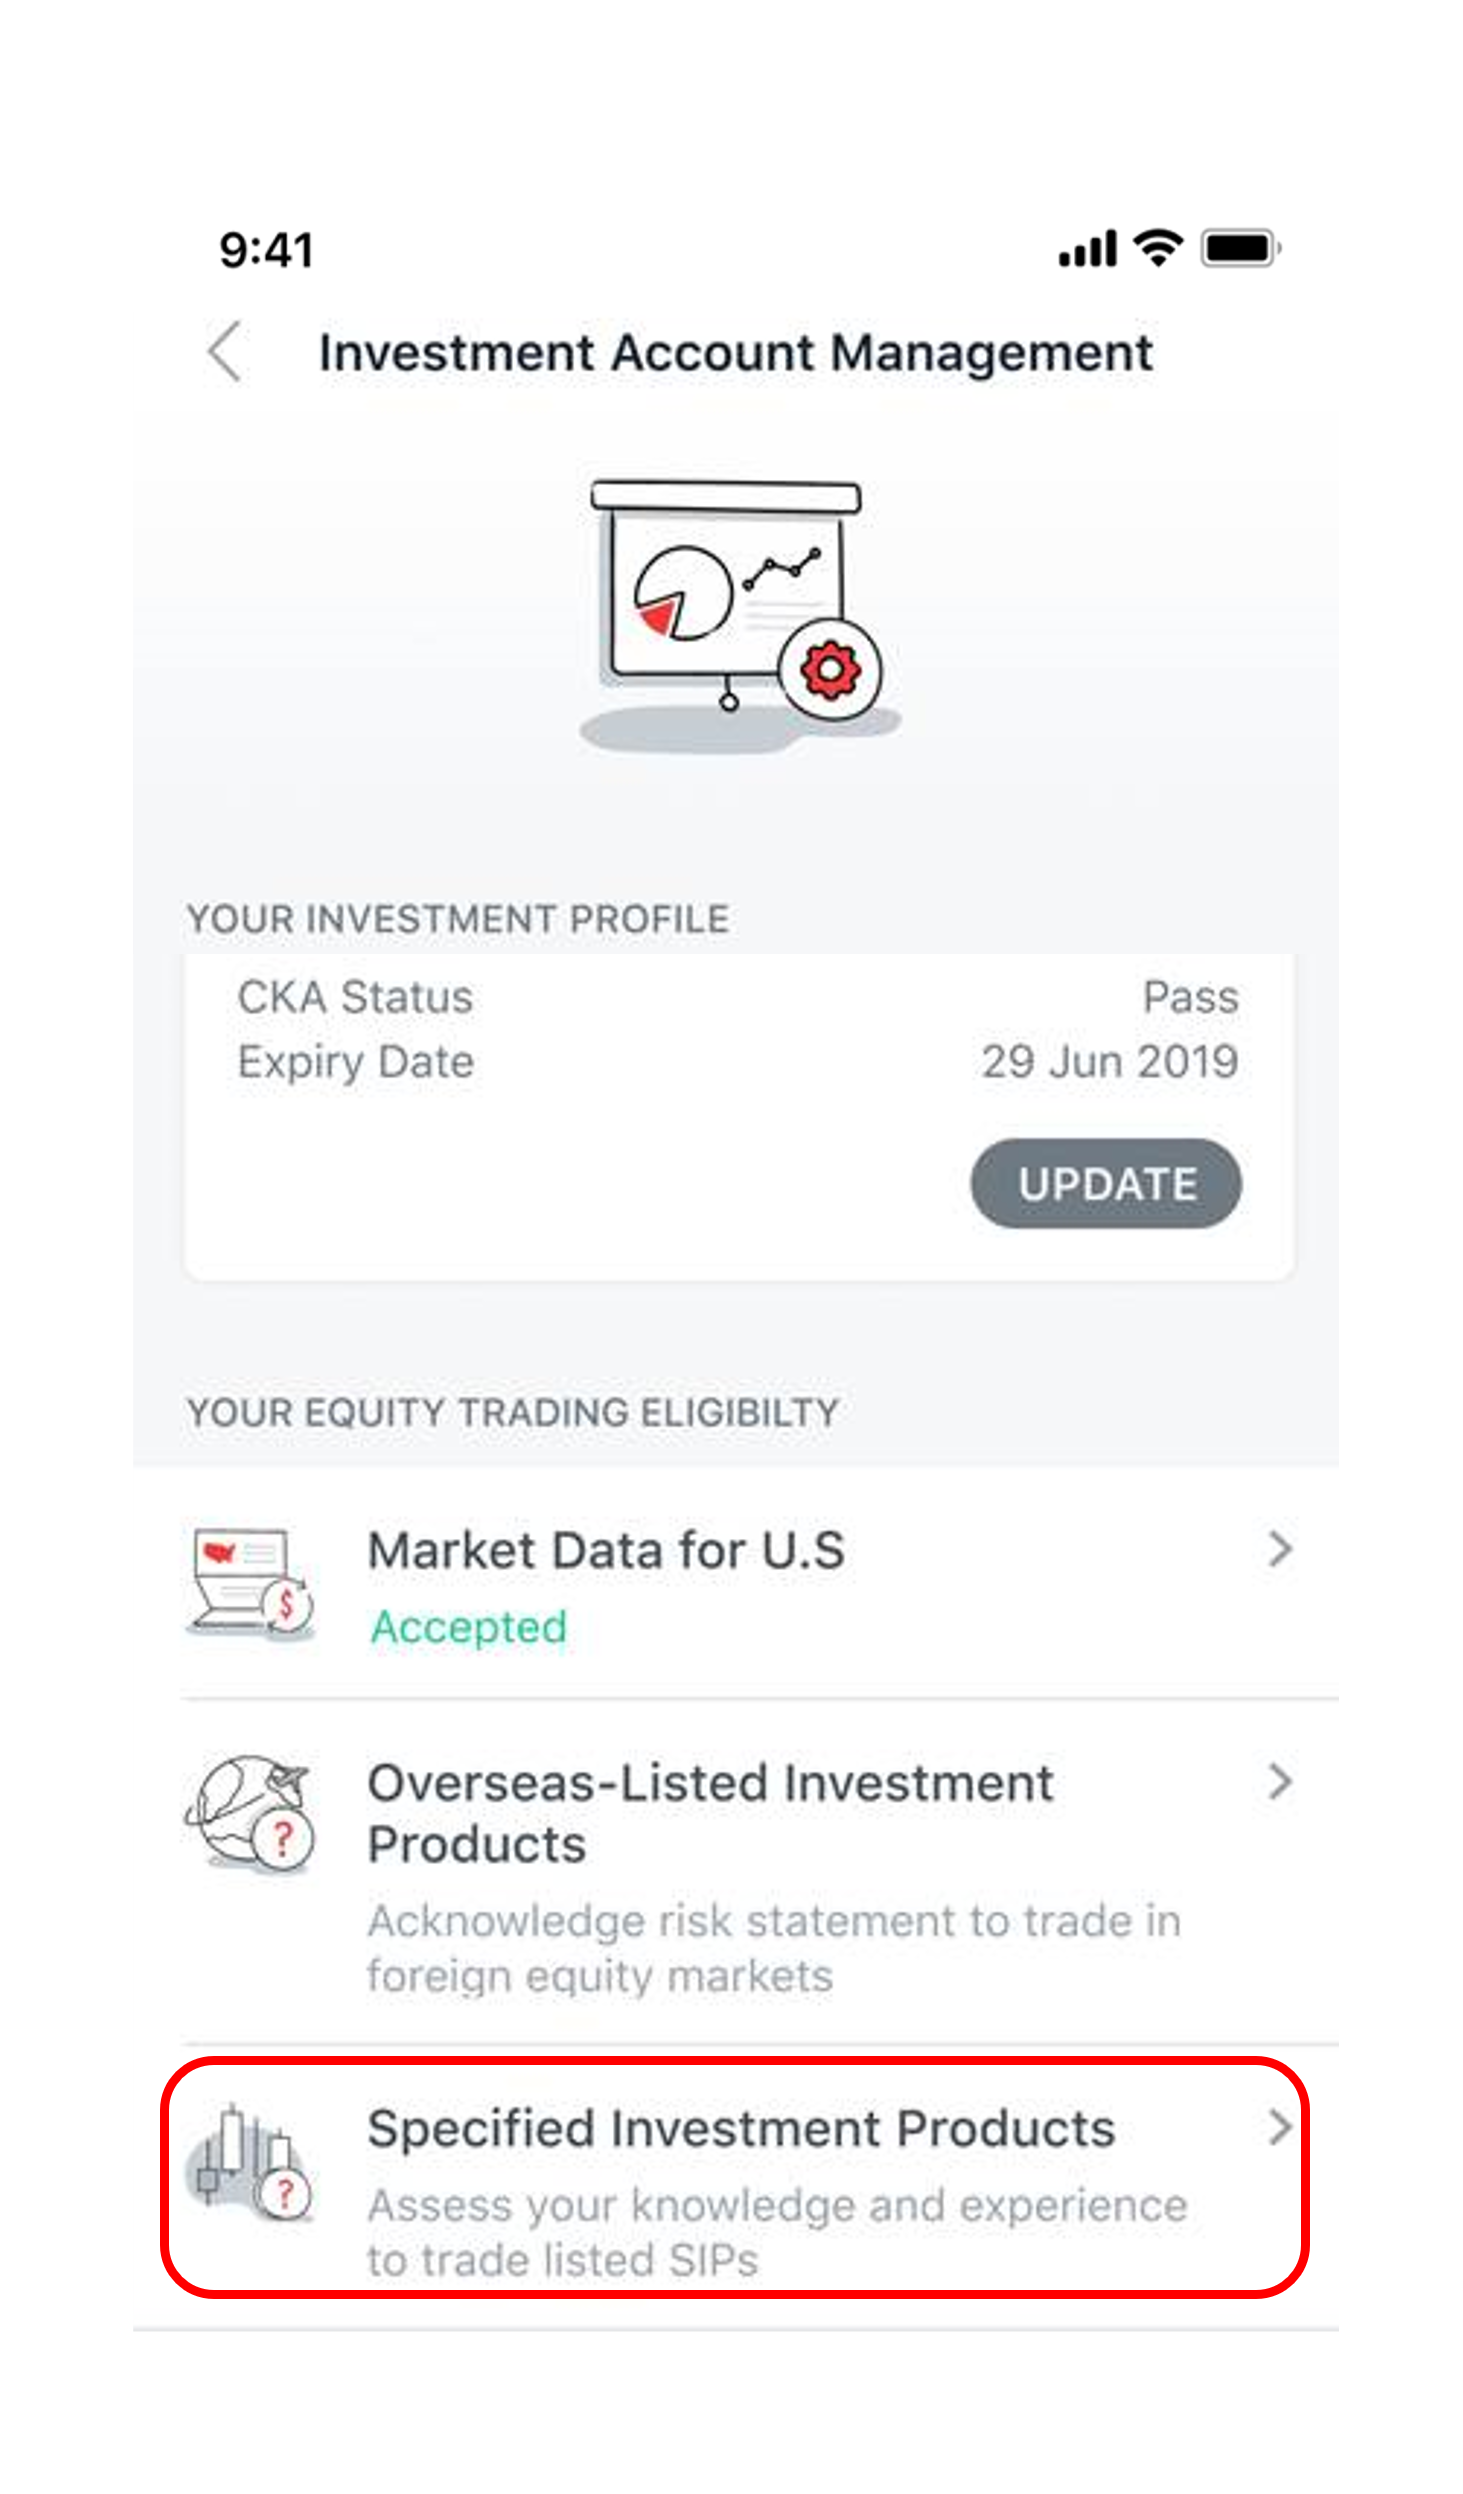Screen dimensions: 1463x2494
Task: Expand Market Data for U.S chevron
Action: [x=1280, y=1549]
